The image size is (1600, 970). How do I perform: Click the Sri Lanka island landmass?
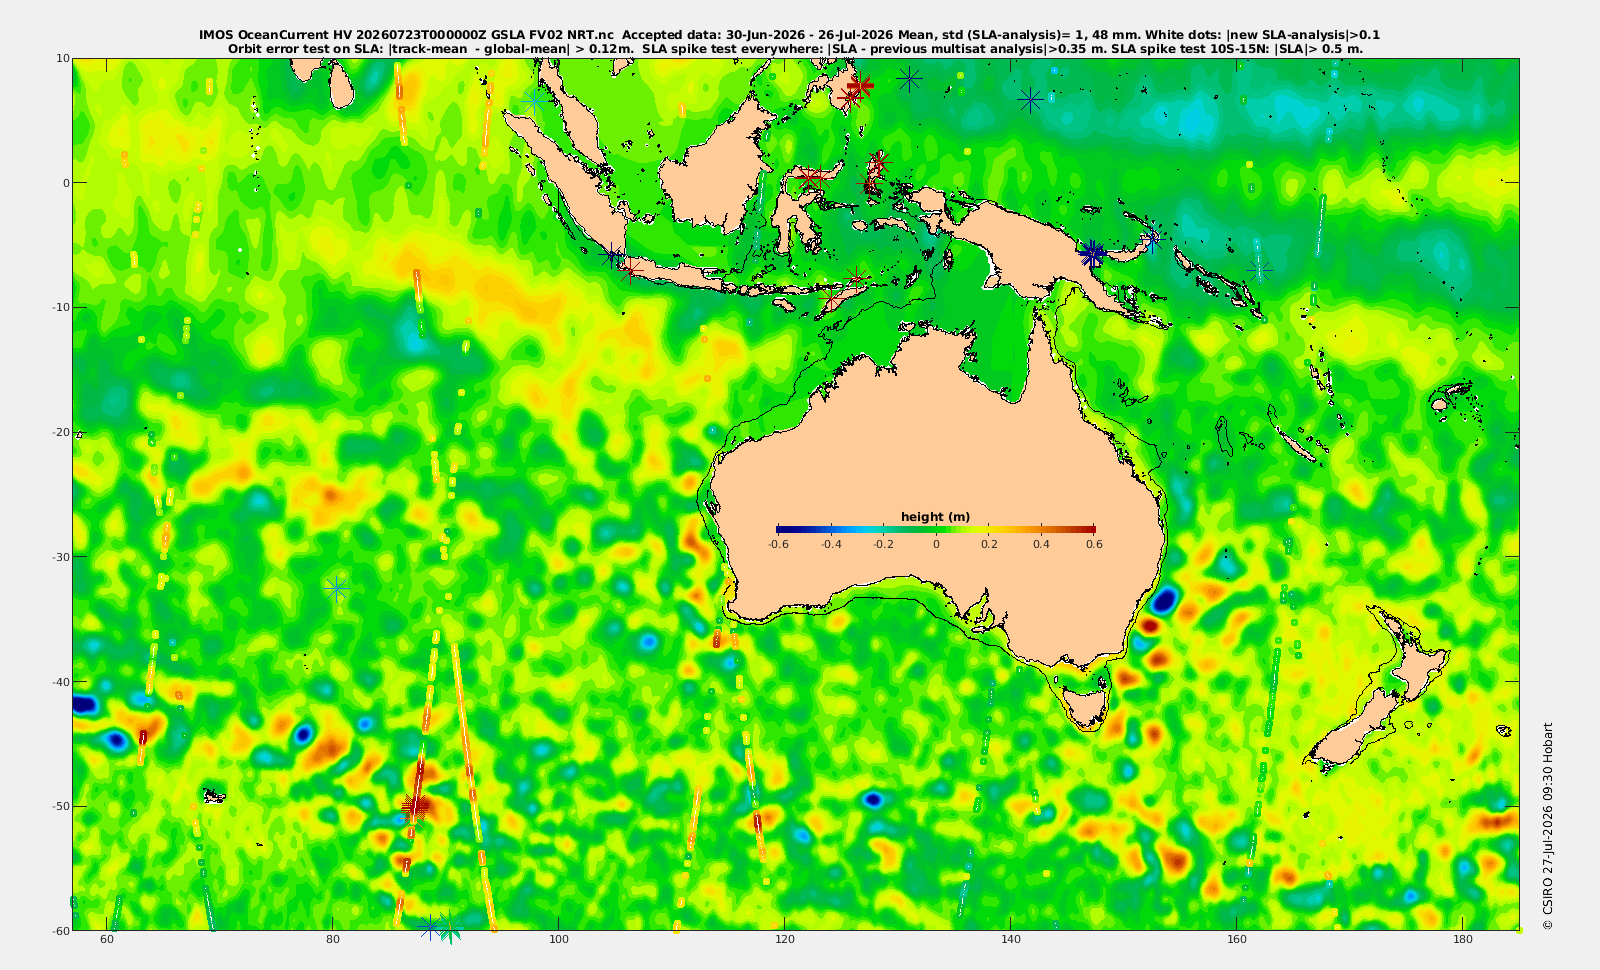[x=341, y=84]
